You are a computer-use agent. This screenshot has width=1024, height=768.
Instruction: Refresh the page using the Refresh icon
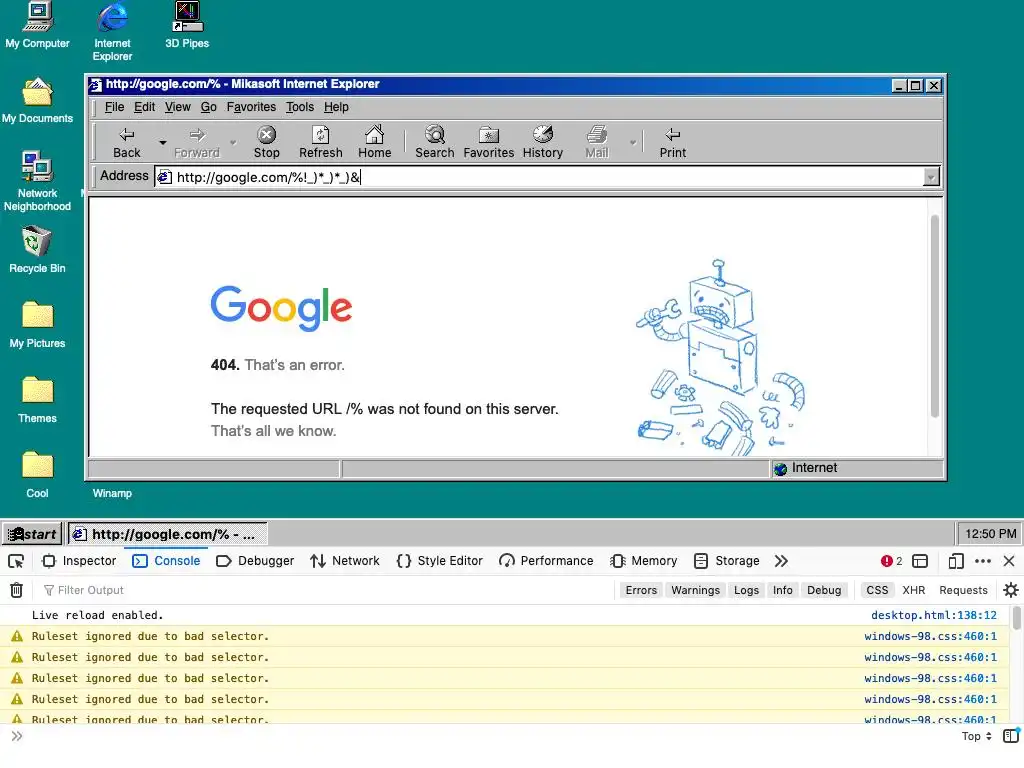(x=321, y=142)
